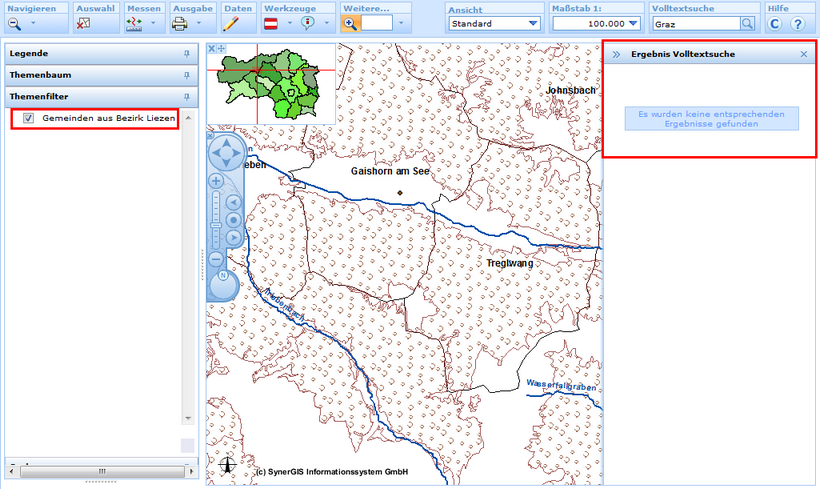The width and height of the screenshot is (820, 489).
Task: Toggle Gemeinden aus Bezirk Liezen checkbox
Action: tap(29, 119)
